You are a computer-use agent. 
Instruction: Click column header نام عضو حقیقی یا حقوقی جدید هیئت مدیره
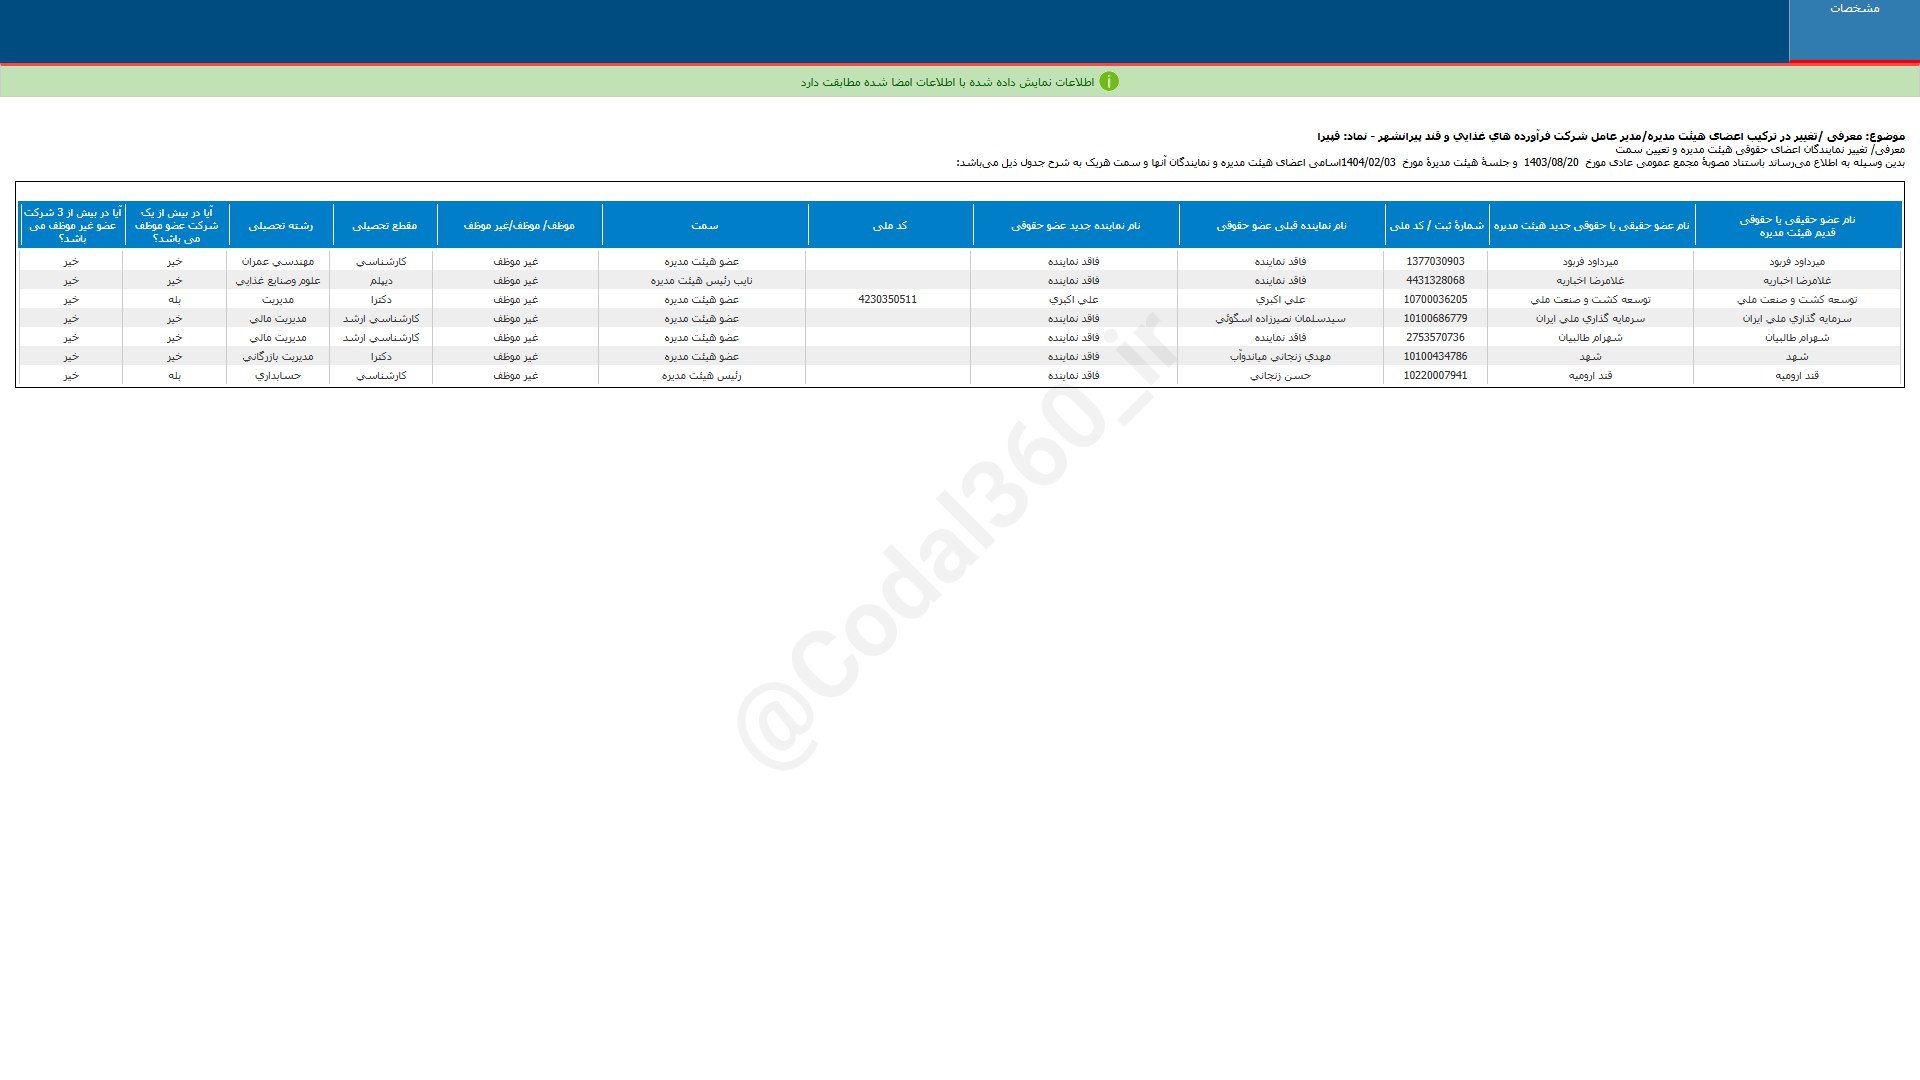(x=1591, y=226)
